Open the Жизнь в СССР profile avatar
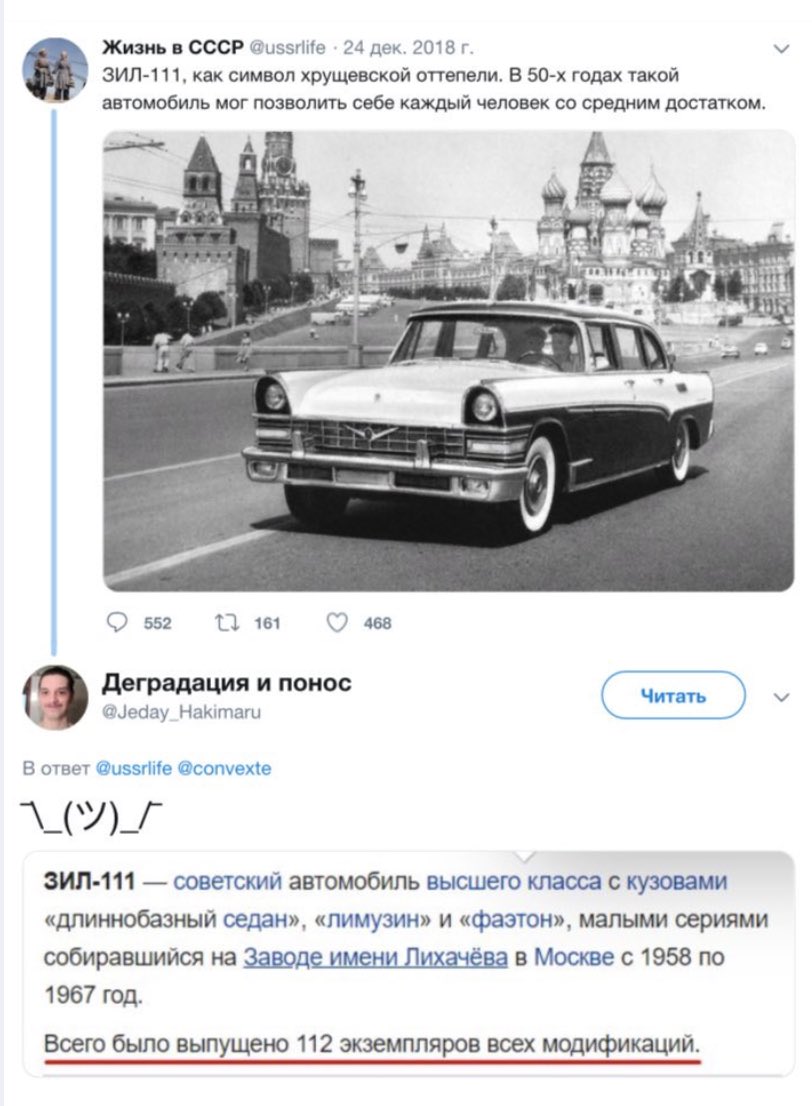 54,70
